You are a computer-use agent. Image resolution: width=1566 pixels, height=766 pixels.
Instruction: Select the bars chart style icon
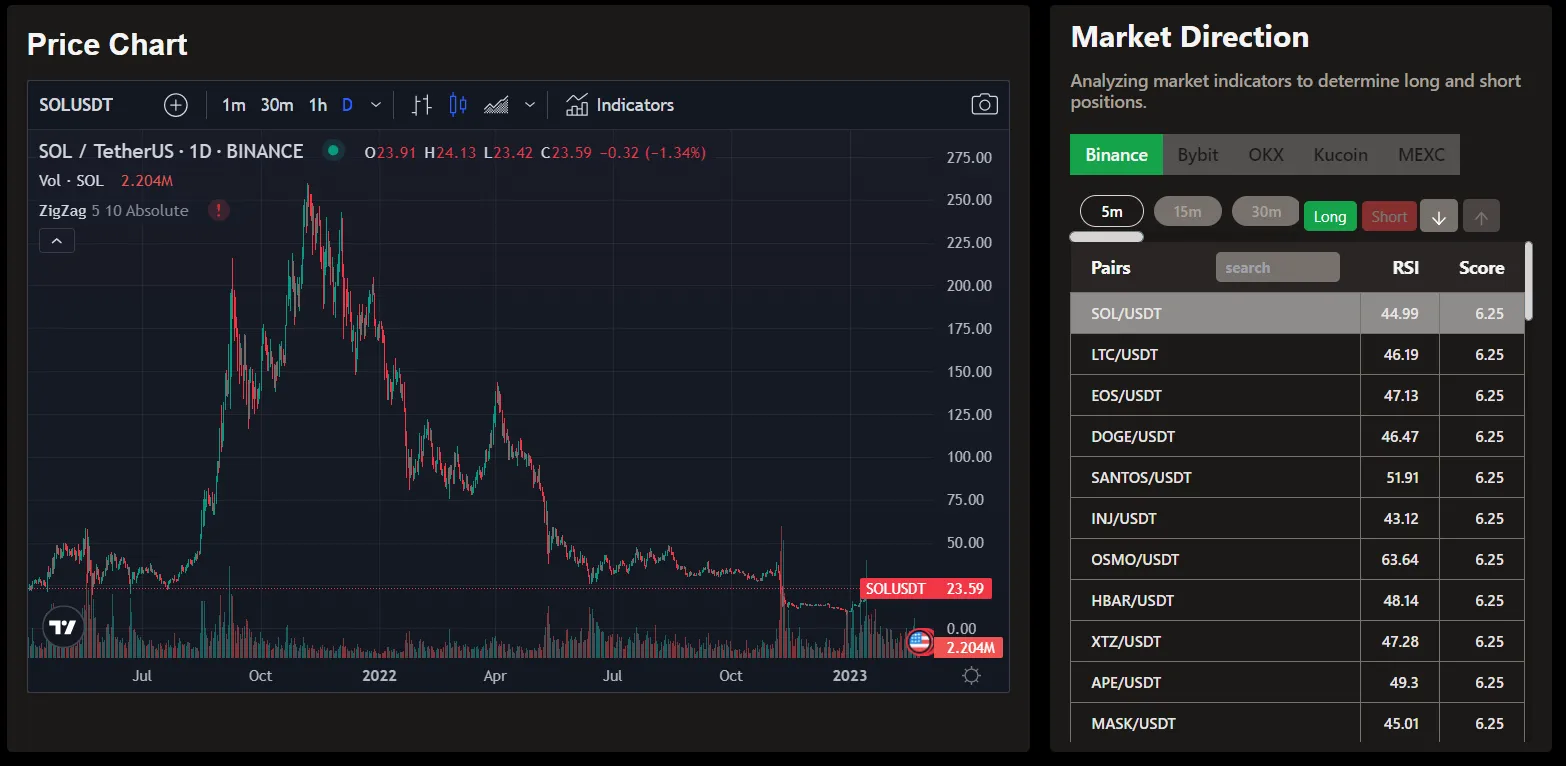coord(422,105)
